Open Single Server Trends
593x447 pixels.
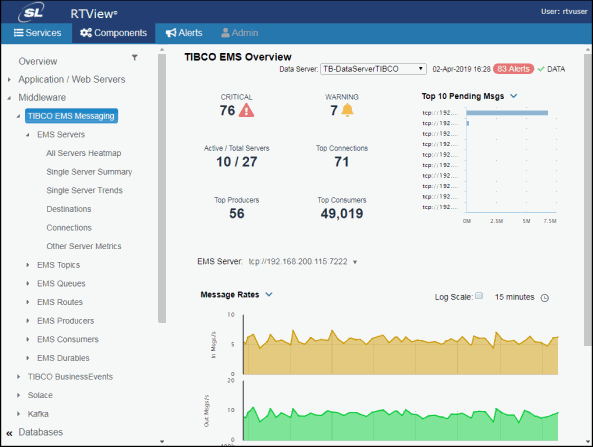click(84, 190)
